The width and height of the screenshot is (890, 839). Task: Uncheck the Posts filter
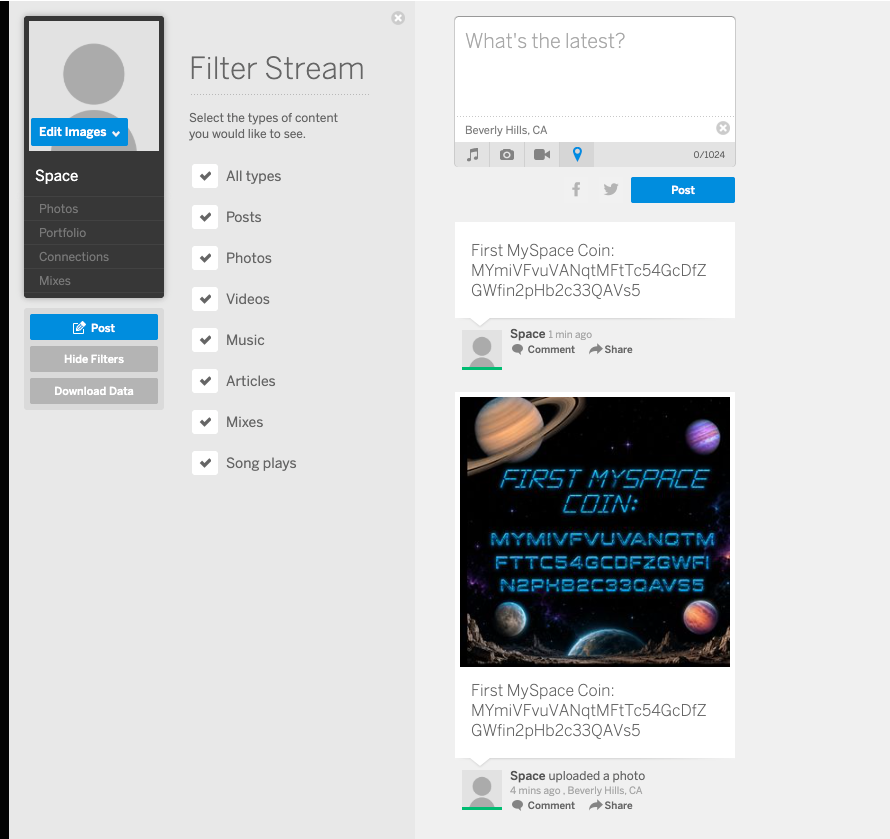coord(205,217)
